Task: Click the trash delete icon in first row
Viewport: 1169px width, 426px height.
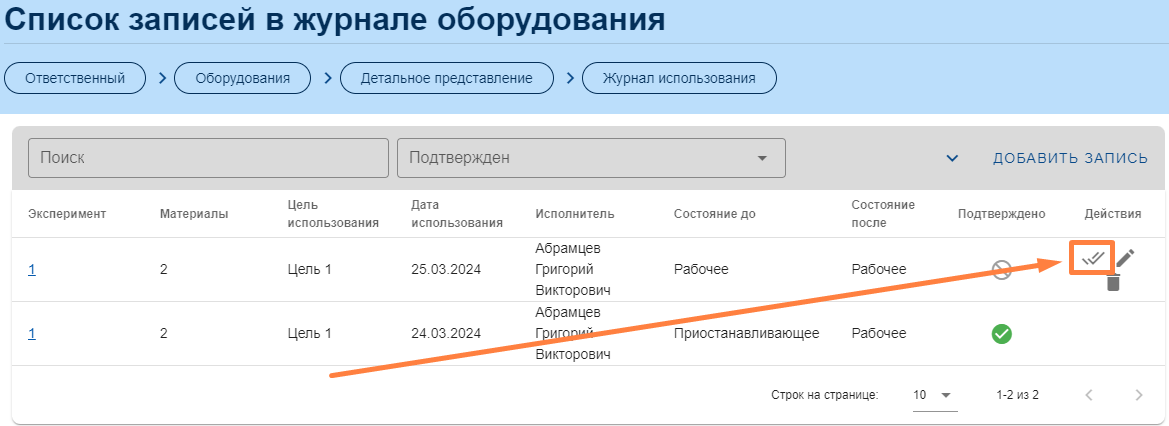Action: tap(1113, 283)
